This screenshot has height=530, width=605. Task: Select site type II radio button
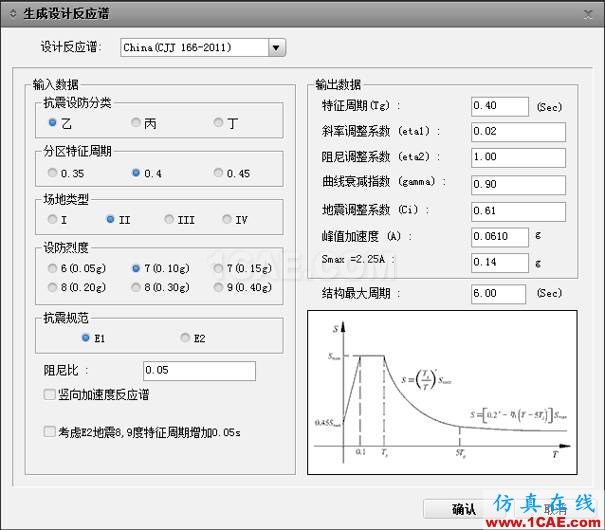[x=110, y=219]
